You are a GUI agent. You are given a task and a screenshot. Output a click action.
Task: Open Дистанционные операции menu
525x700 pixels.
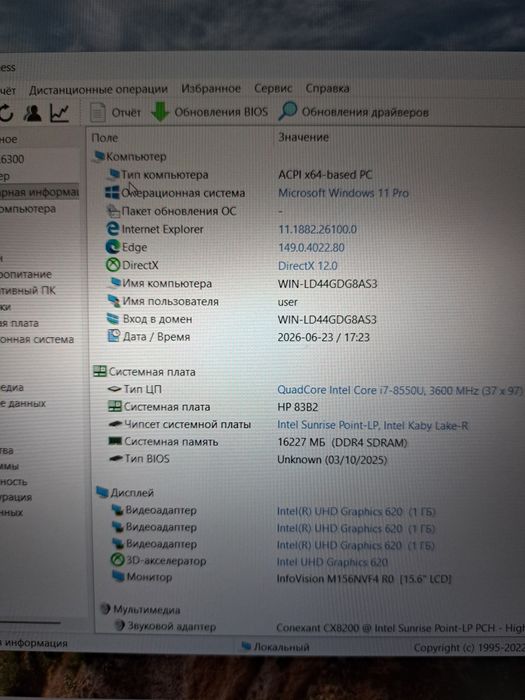click(98, 89)
